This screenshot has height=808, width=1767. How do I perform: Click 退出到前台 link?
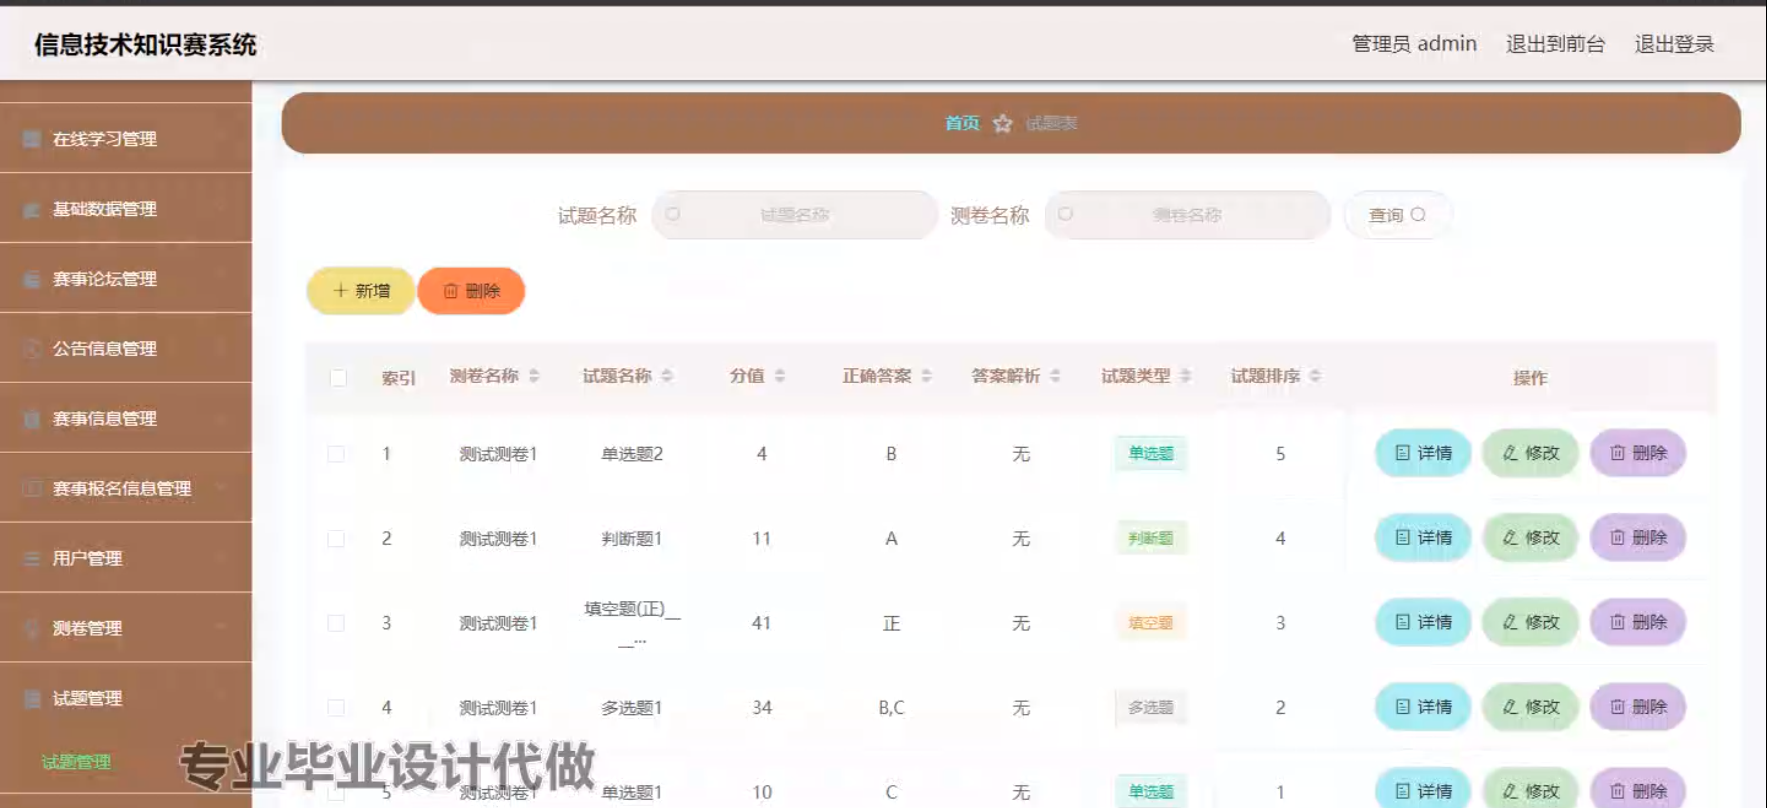(x=1555, y=43)
